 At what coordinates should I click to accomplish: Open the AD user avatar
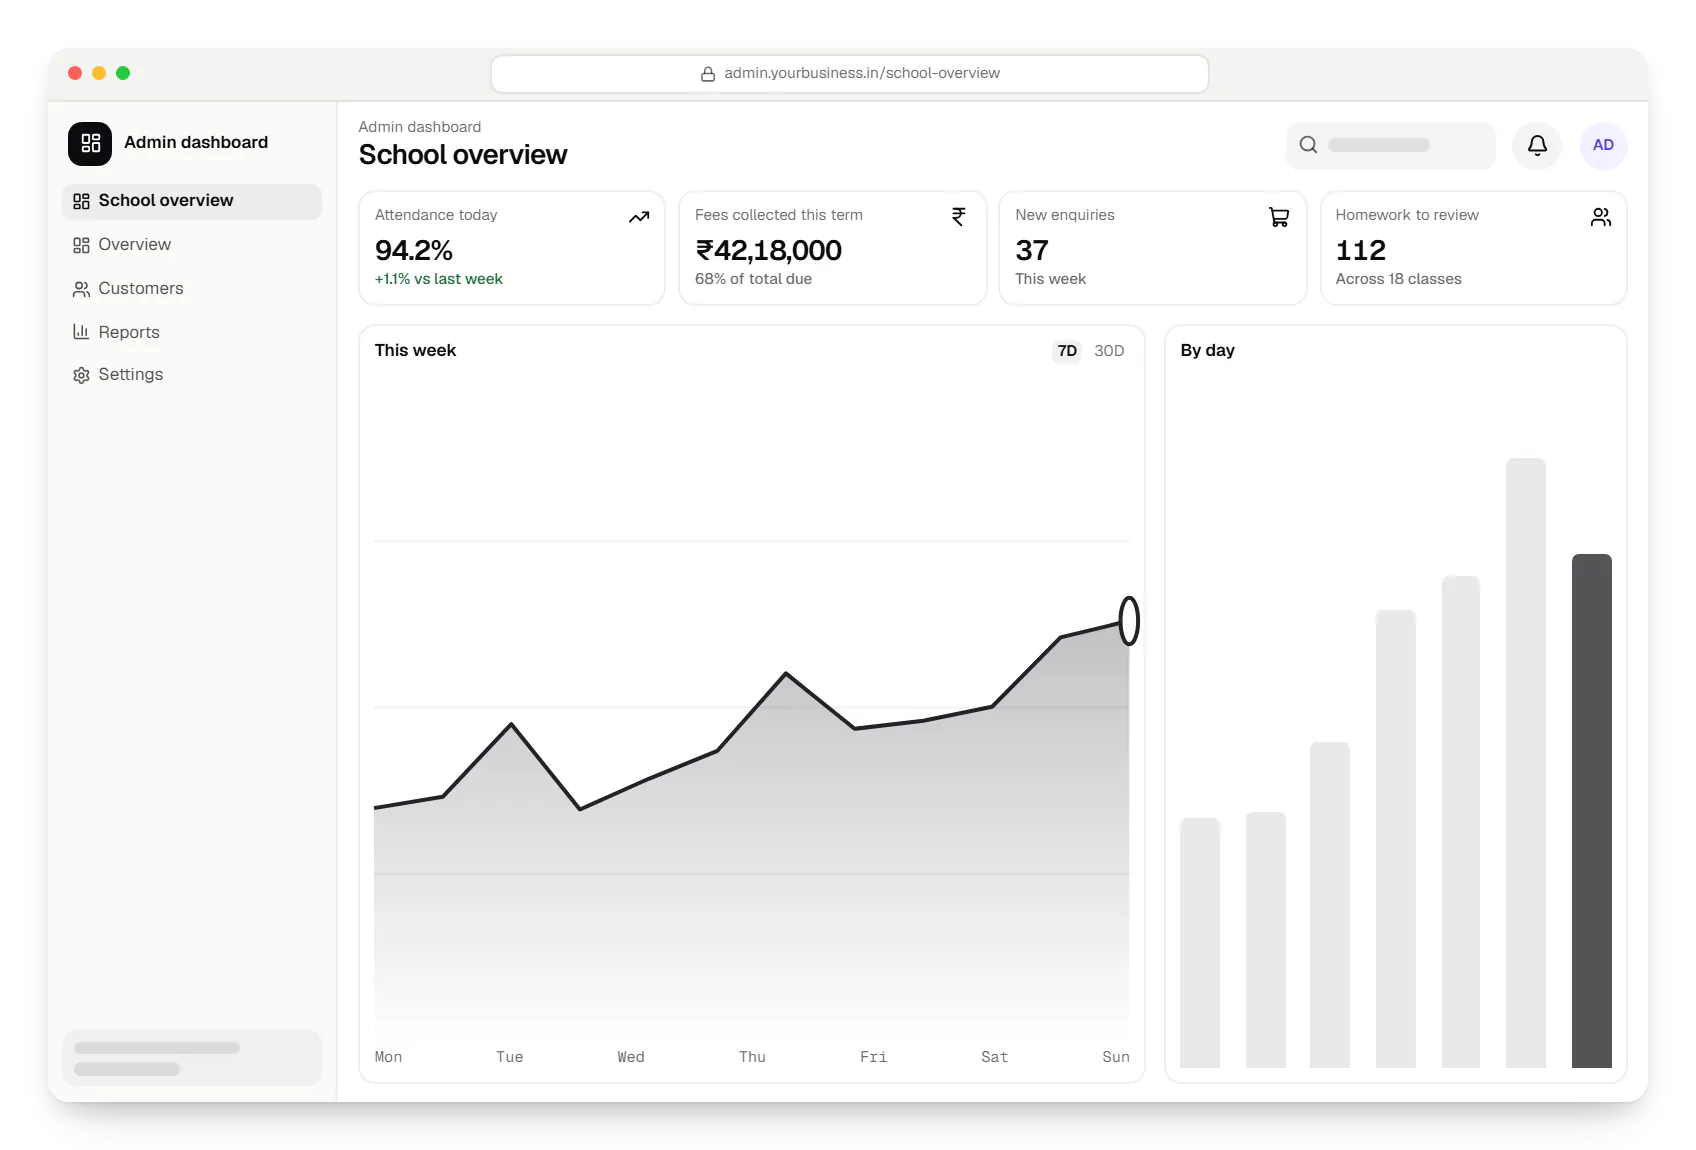[x=1603, y=145]
